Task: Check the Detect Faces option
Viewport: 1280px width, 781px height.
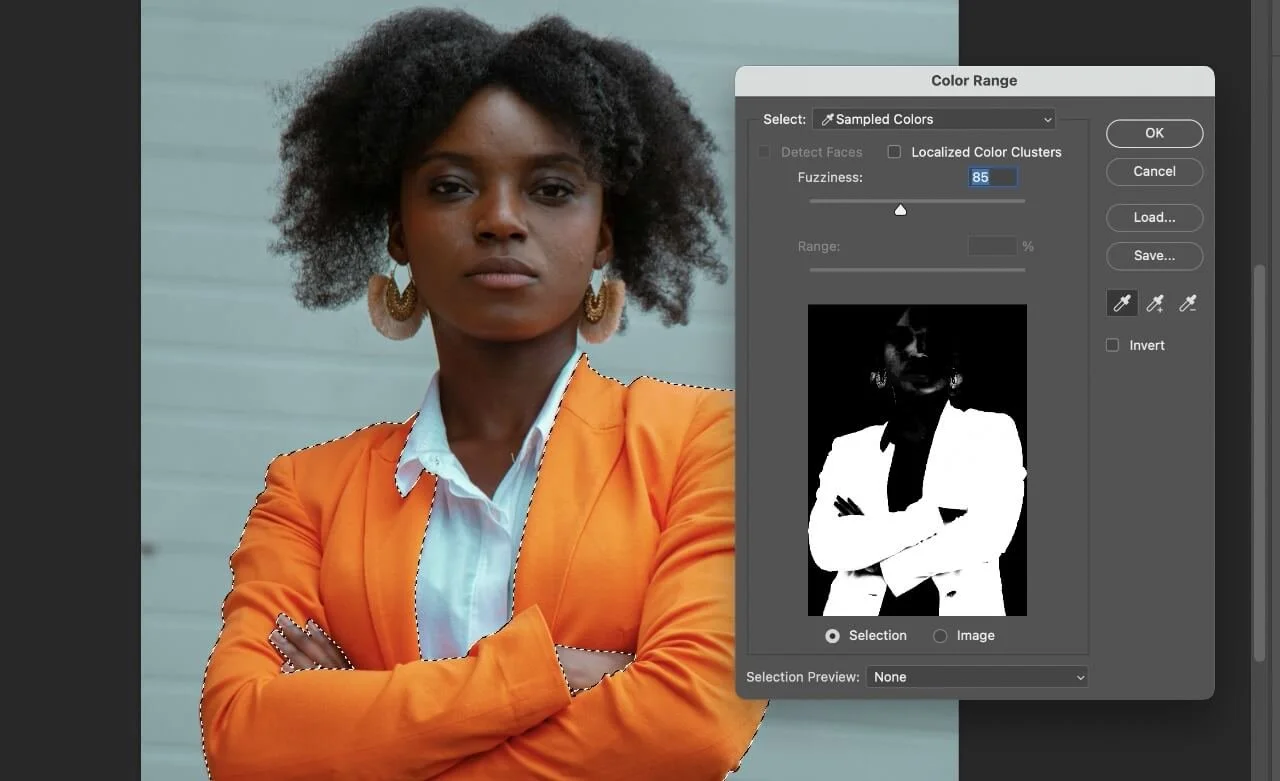Action: click(764, 152)
